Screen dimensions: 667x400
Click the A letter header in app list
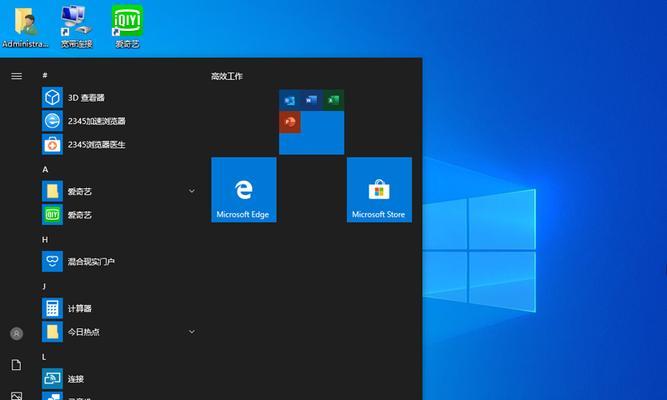(x=45, y=169)
